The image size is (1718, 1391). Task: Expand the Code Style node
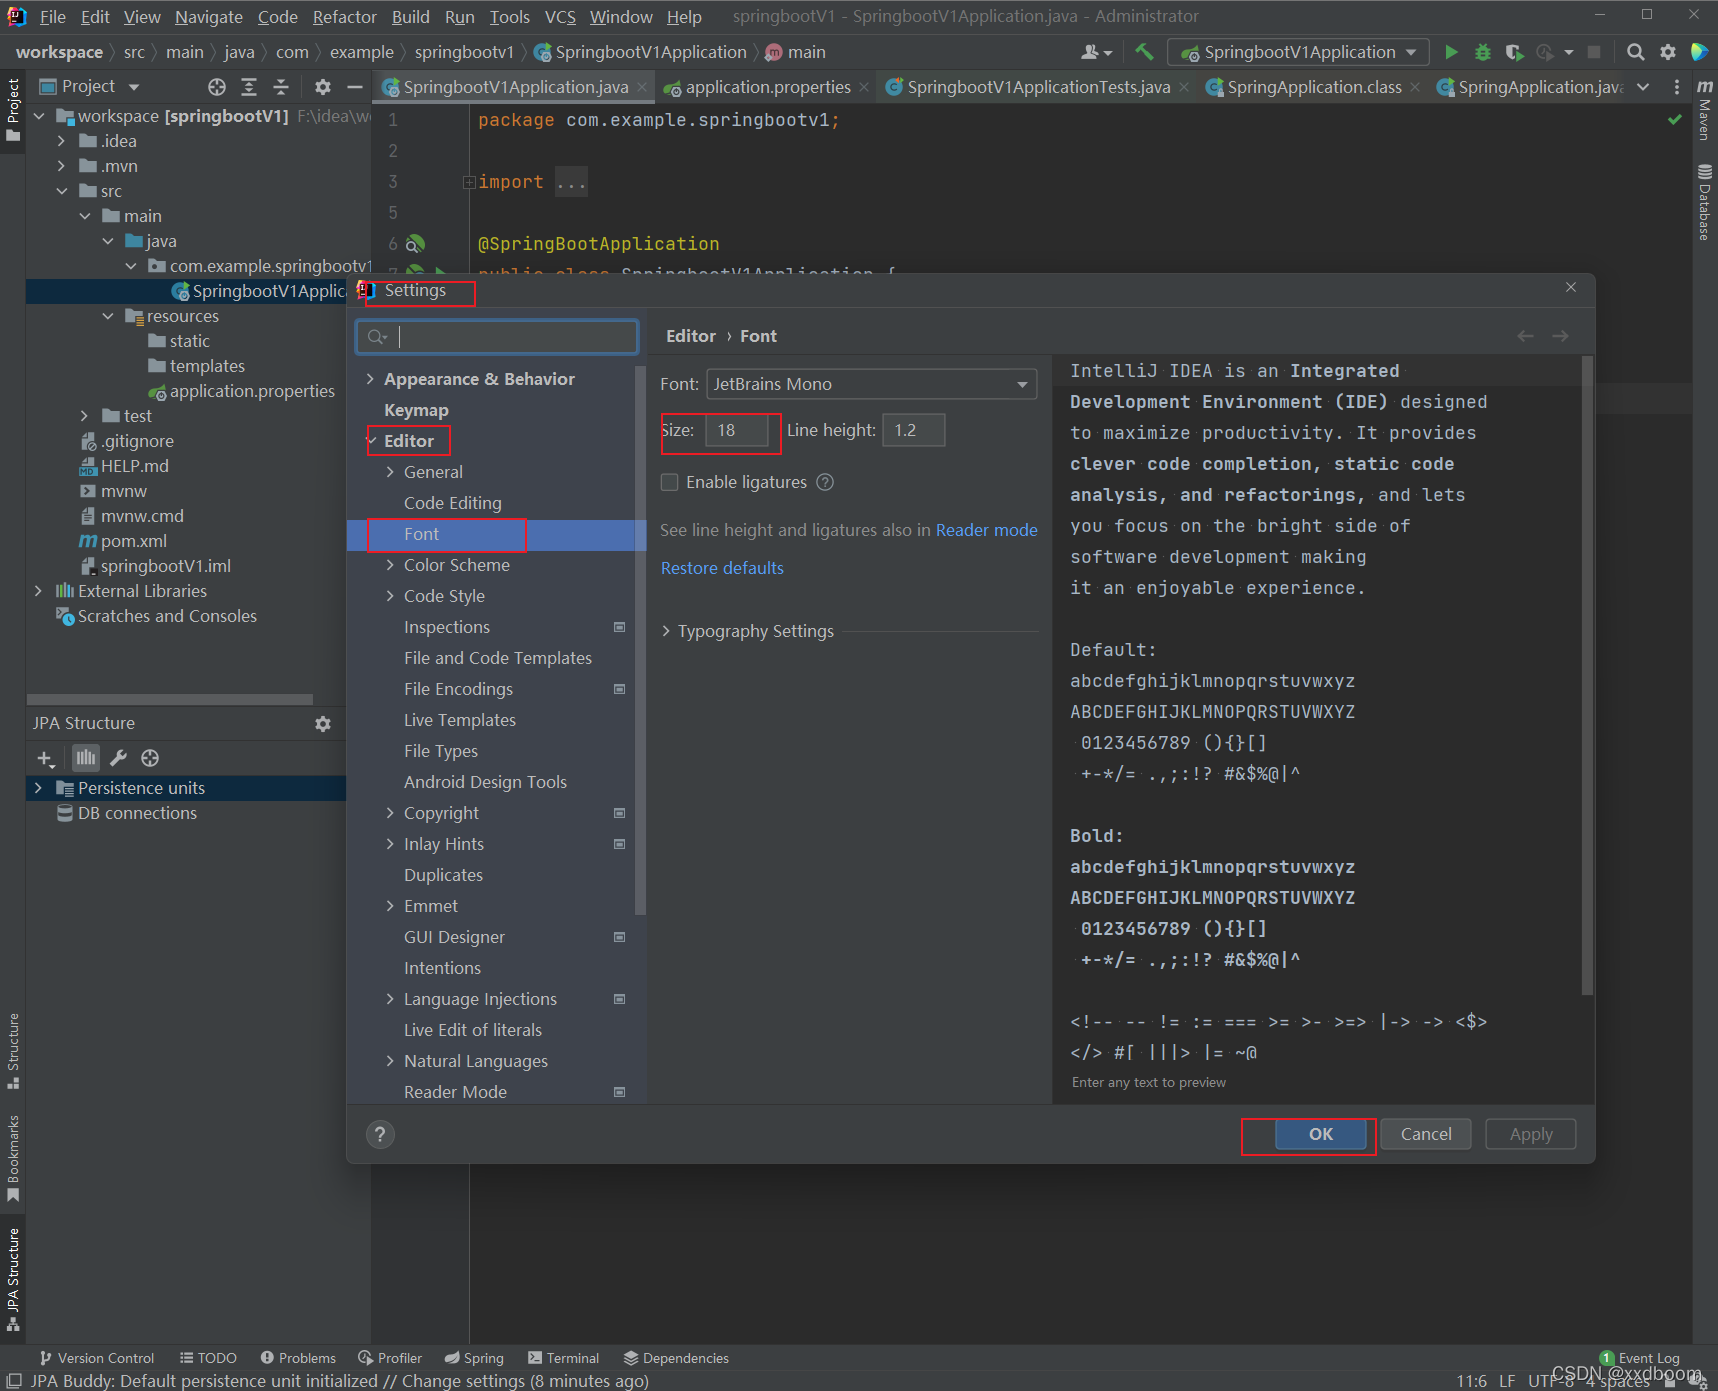pyautogui.click(x=390, y=596)
